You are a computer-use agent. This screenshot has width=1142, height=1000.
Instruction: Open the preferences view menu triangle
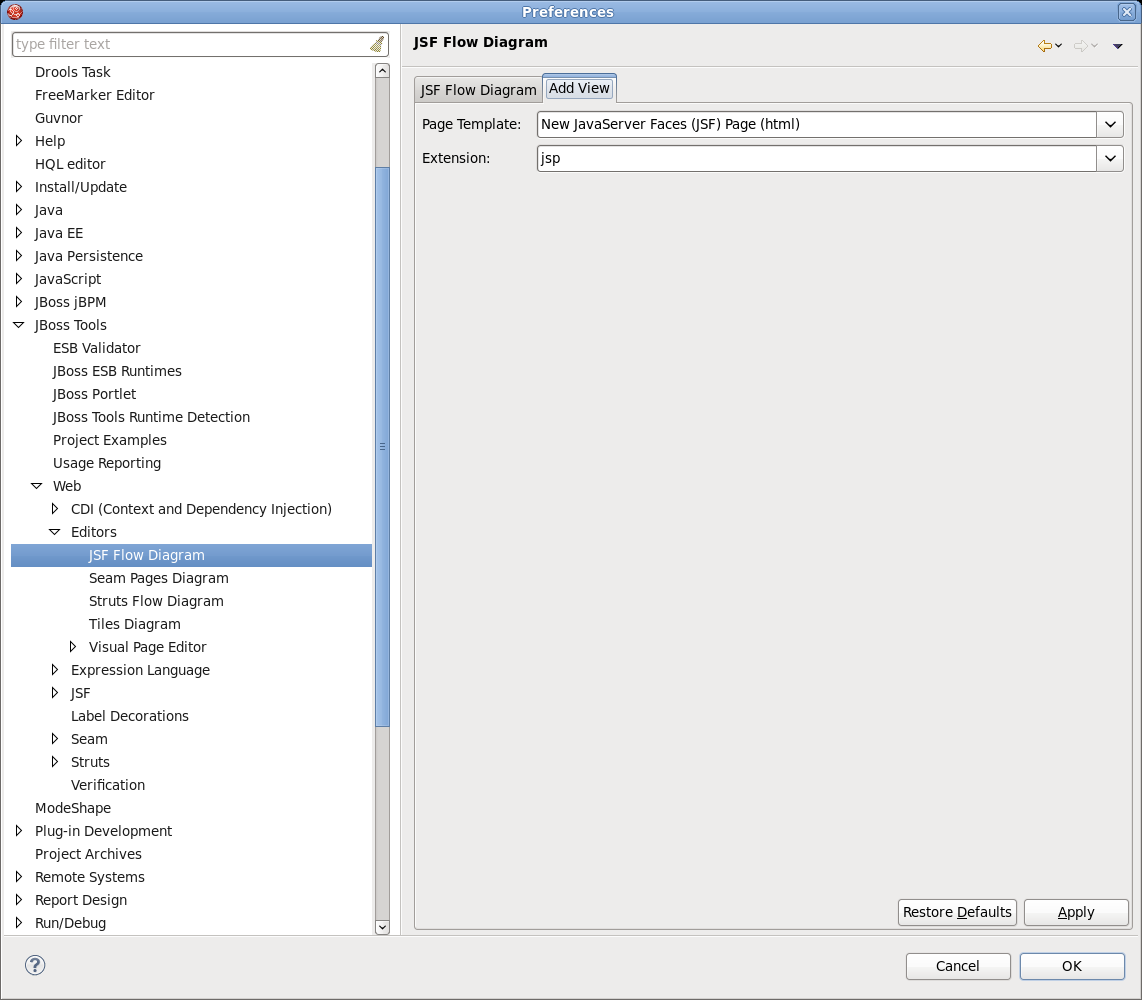coord(1118,46)
